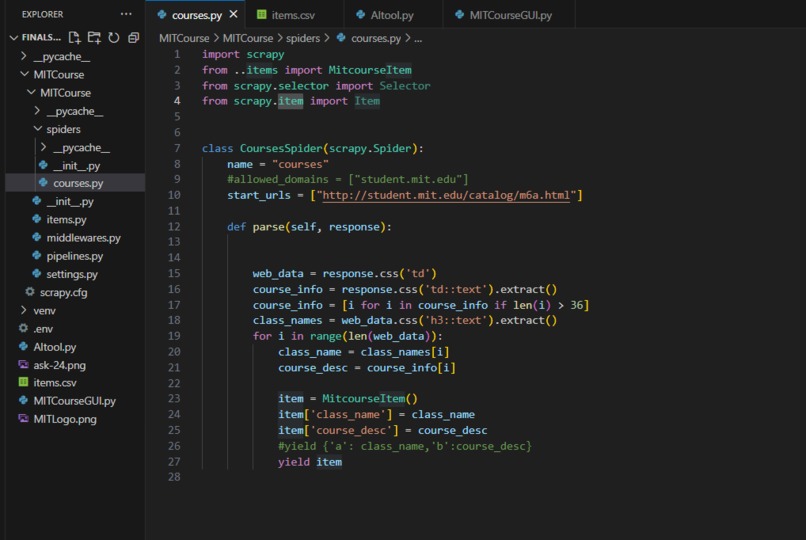Switch to the AItool.py tab

(392, 15)
